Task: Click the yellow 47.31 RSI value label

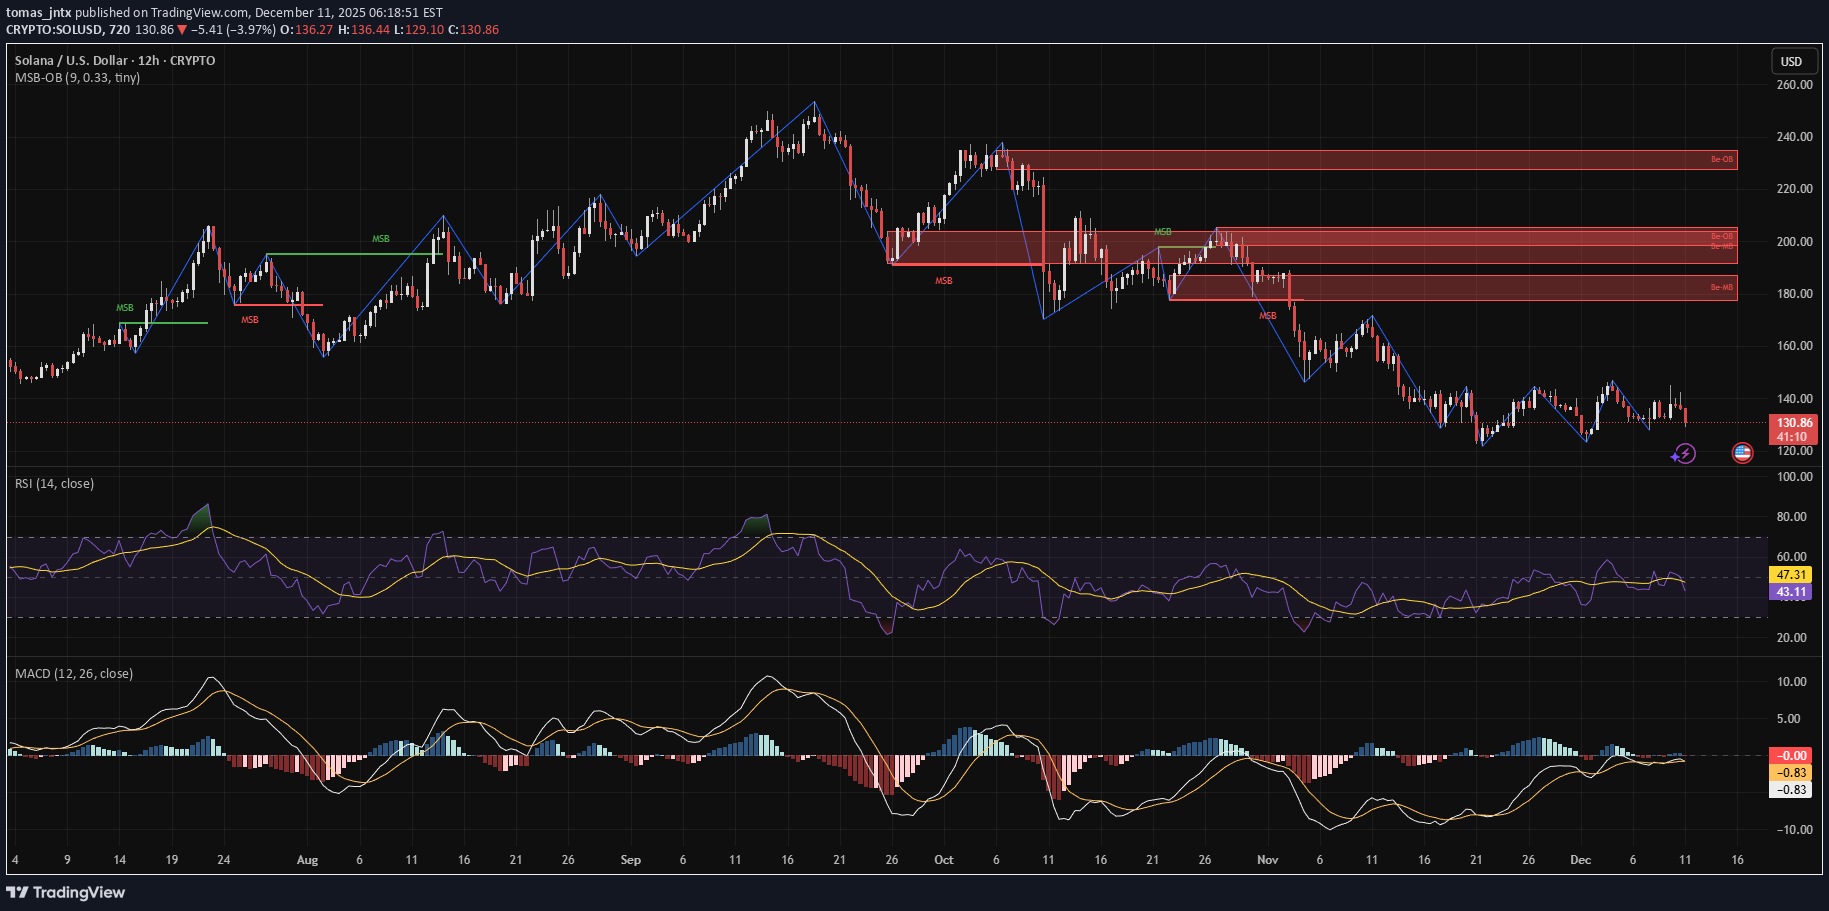Action: click(1790, 575)
